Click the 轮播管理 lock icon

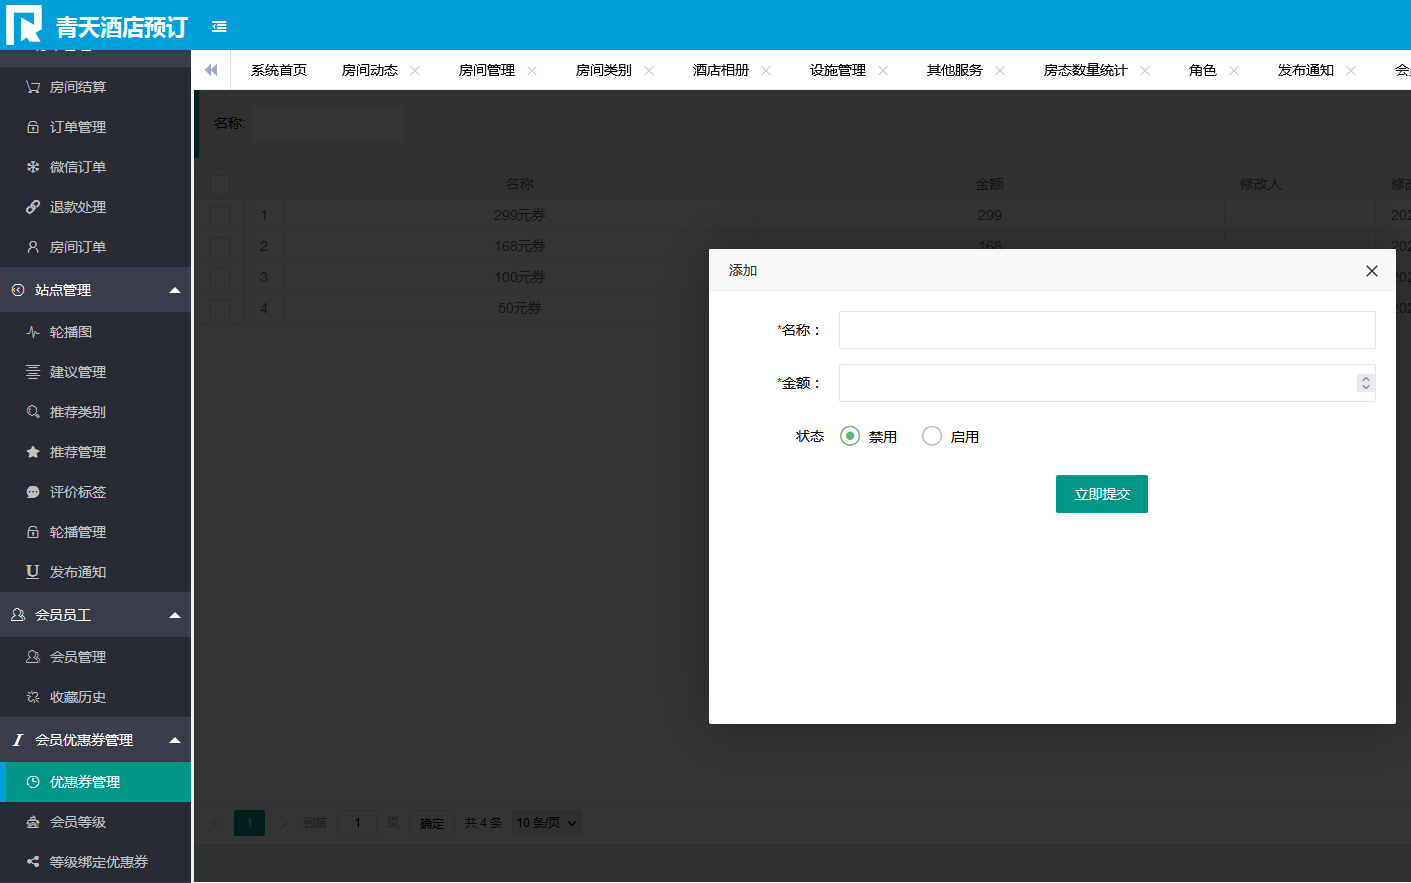click(x=33, y=532)
